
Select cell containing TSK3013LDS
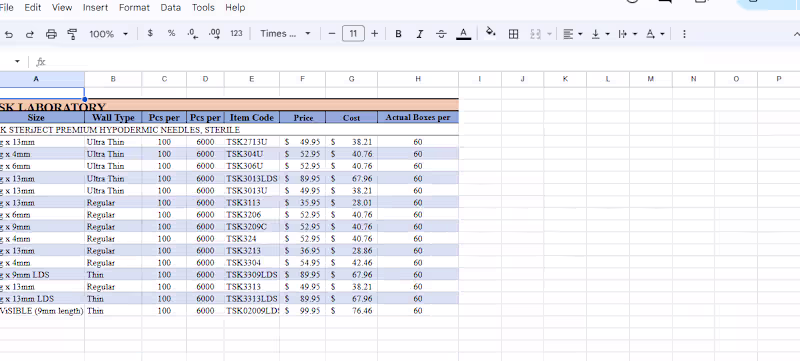point(252,178)
